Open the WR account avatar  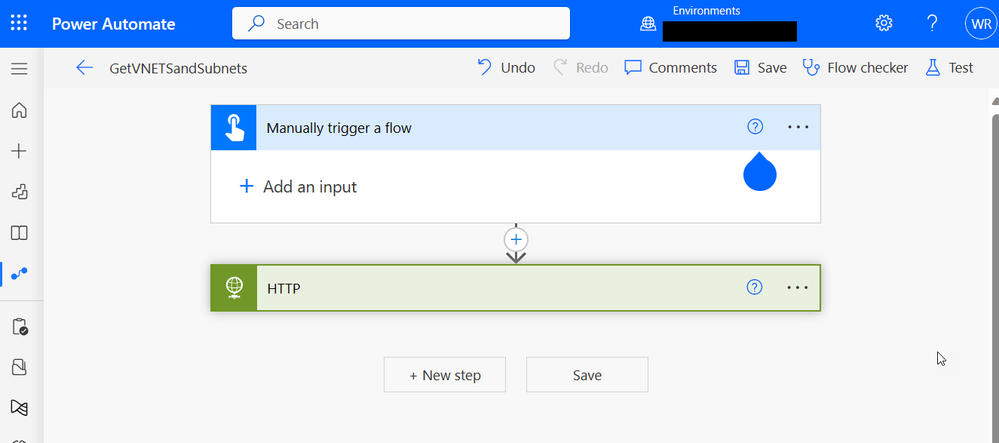point(979,24)
